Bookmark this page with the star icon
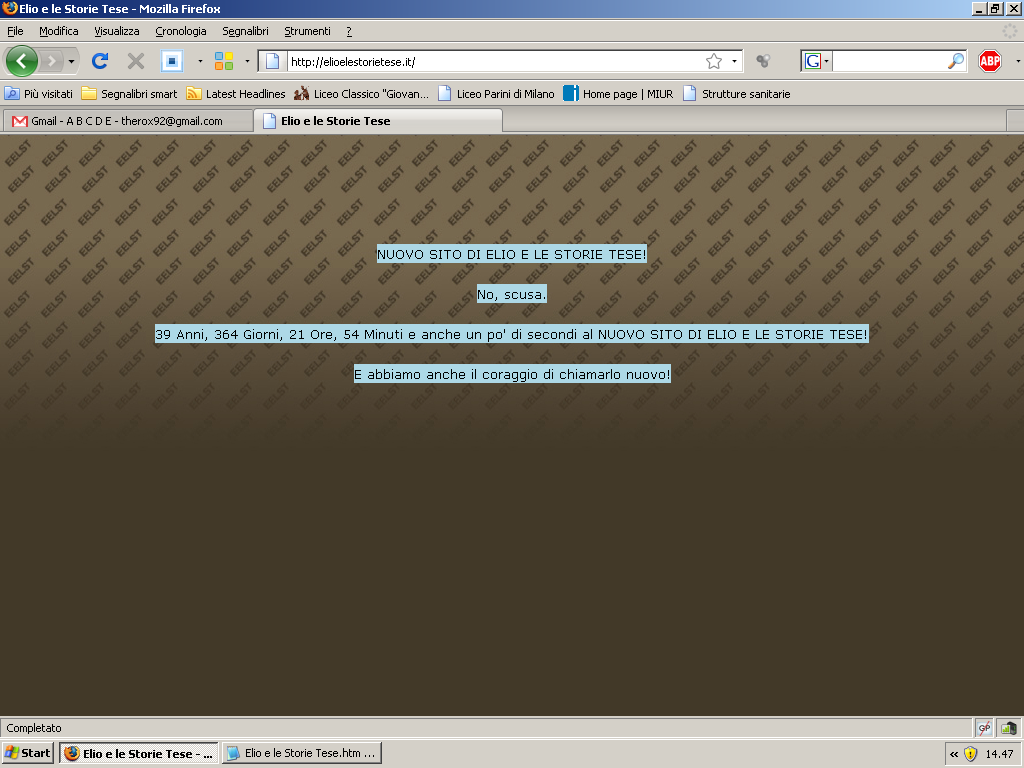Image resolution: width=1024 pixels, height=768 pixels. pos(714,61)
